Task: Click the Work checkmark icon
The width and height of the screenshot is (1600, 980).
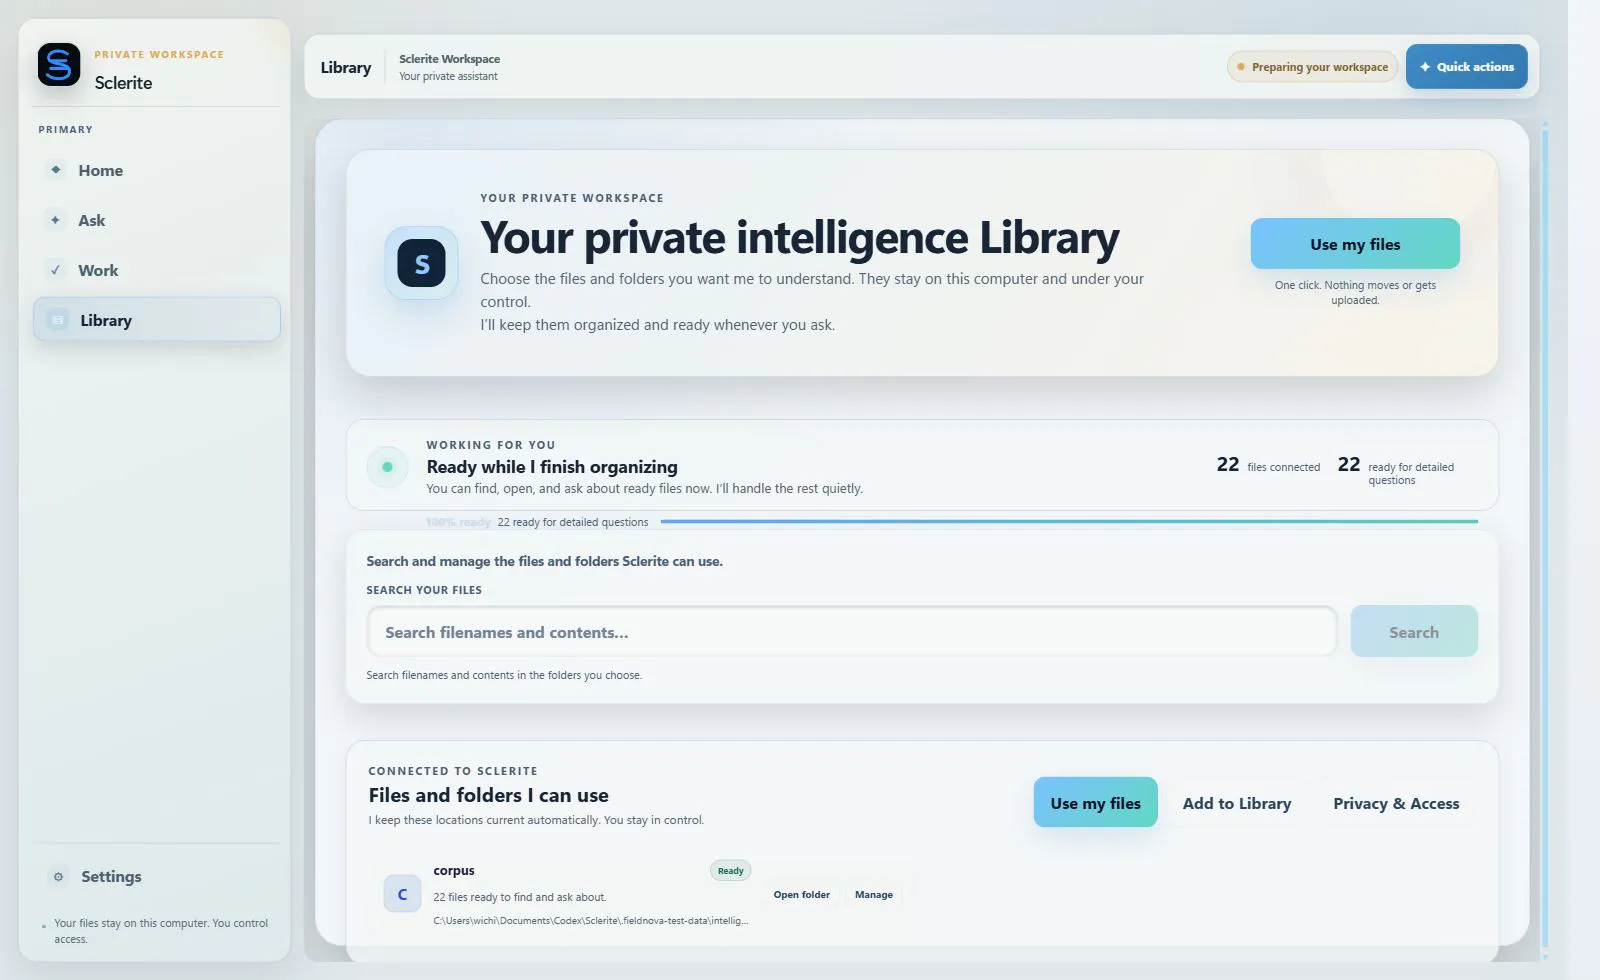Action: (x=56, y=270)
